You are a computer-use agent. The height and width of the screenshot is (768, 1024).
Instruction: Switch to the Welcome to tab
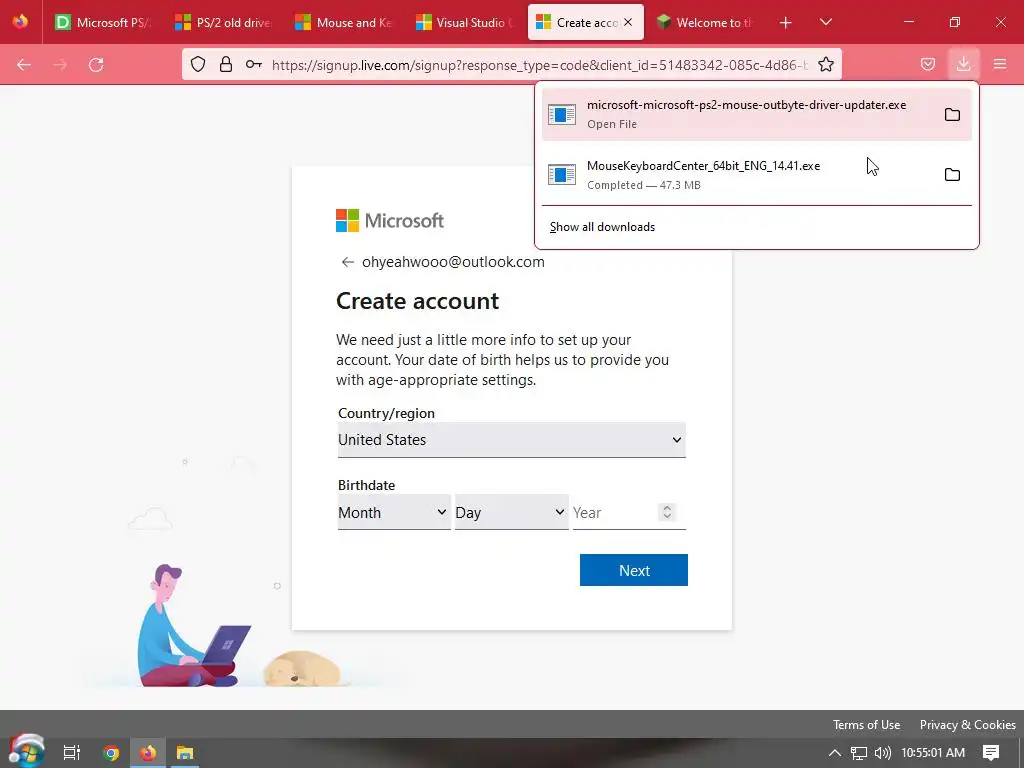click(x=705, y=22)
